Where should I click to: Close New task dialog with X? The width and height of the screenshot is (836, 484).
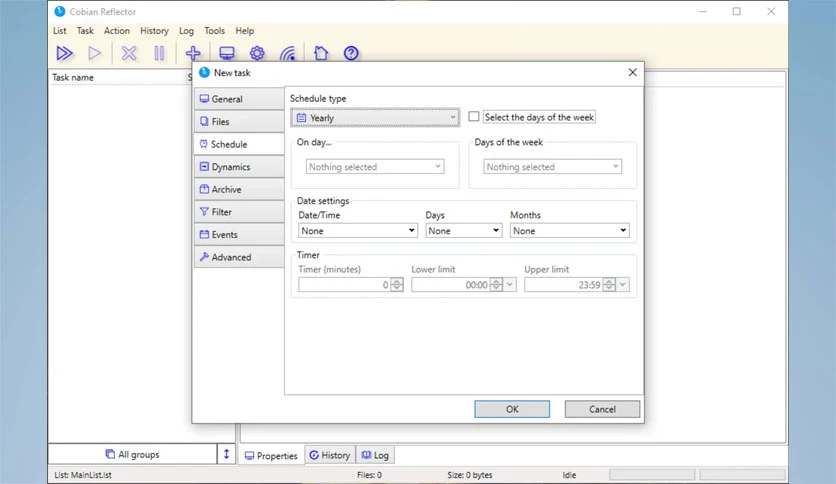[x=632, y=72]
